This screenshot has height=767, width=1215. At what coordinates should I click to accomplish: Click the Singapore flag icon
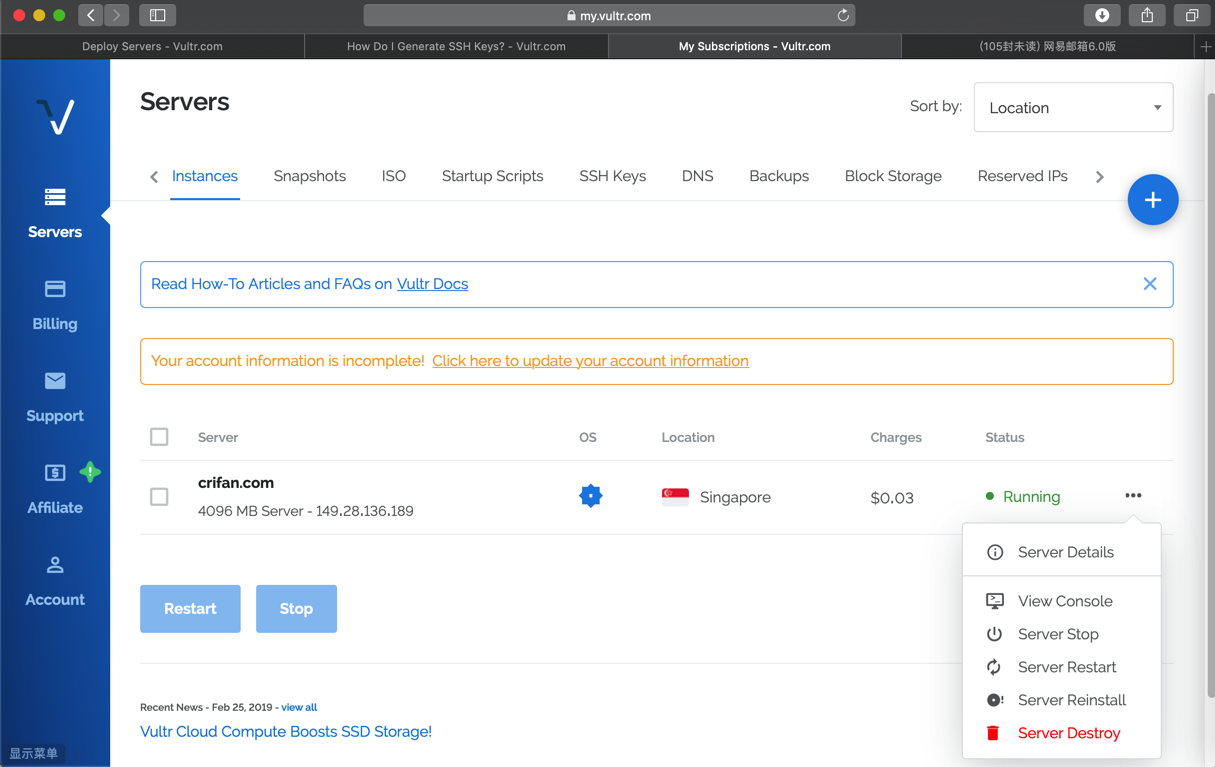click(x=675, y=497)
